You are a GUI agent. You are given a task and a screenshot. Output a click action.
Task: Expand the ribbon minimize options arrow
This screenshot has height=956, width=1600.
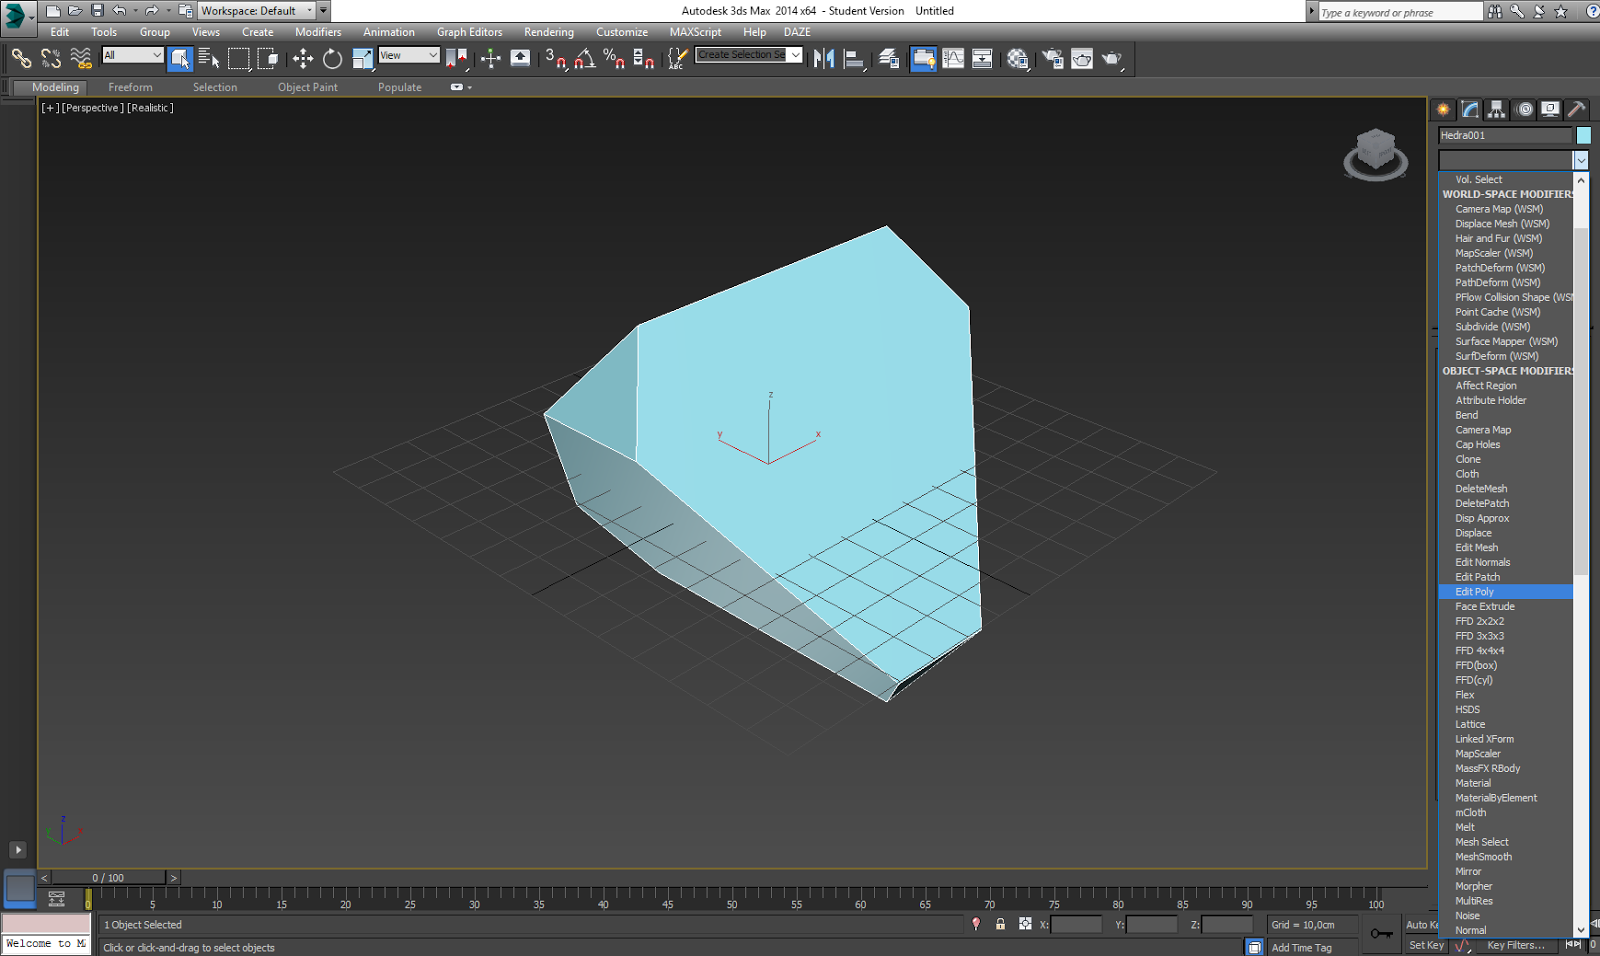[x=470, y=88]
